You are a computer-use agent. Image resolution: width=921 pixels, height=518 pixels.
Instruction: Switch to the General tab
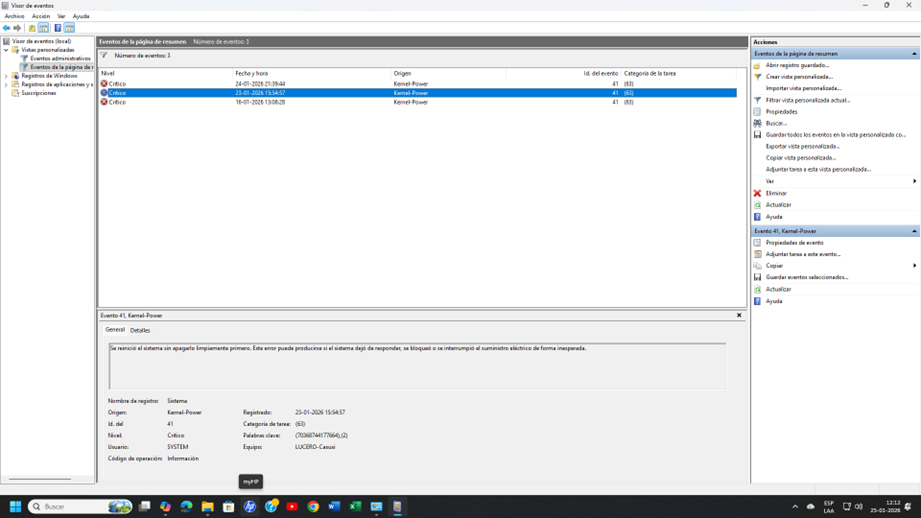pyautogui.click(x=115, y=329)
